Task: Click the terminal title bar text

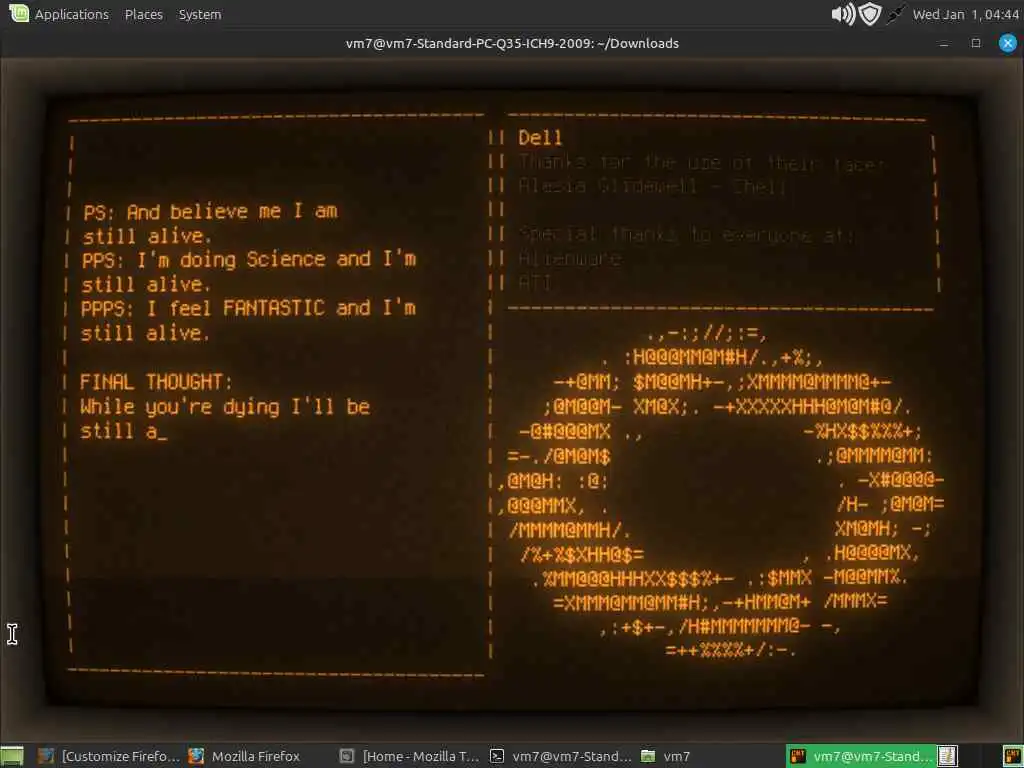Action: [512, 43]
